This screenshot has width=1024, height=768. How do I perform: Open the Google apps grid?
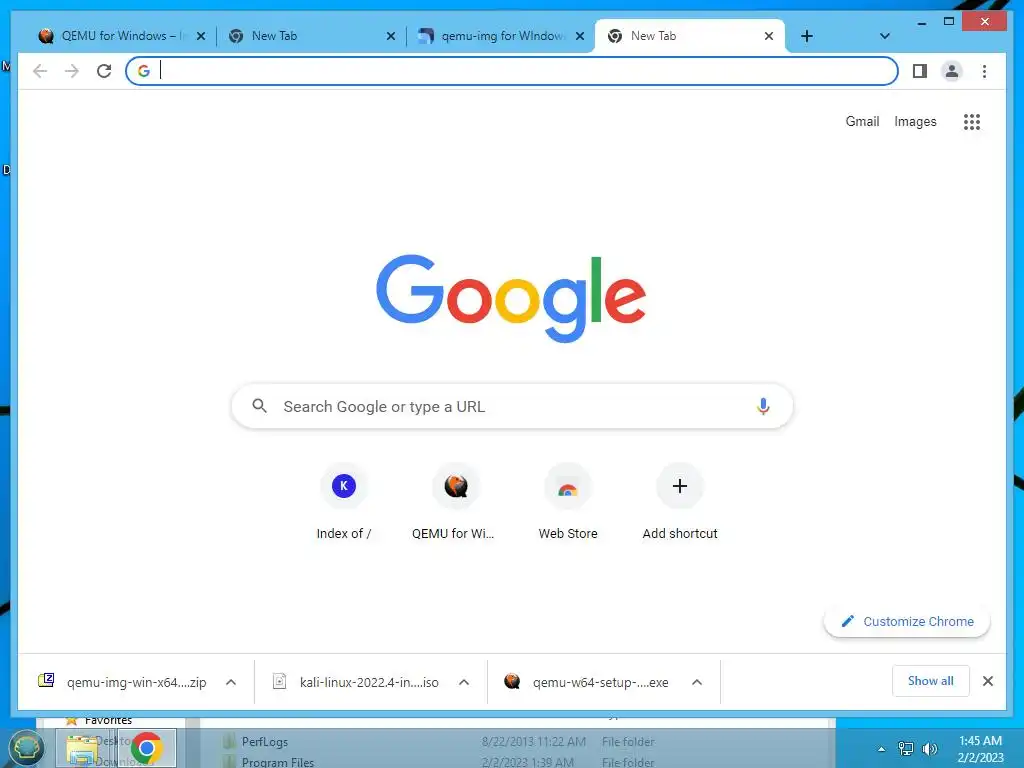click(x=972, y=121)
